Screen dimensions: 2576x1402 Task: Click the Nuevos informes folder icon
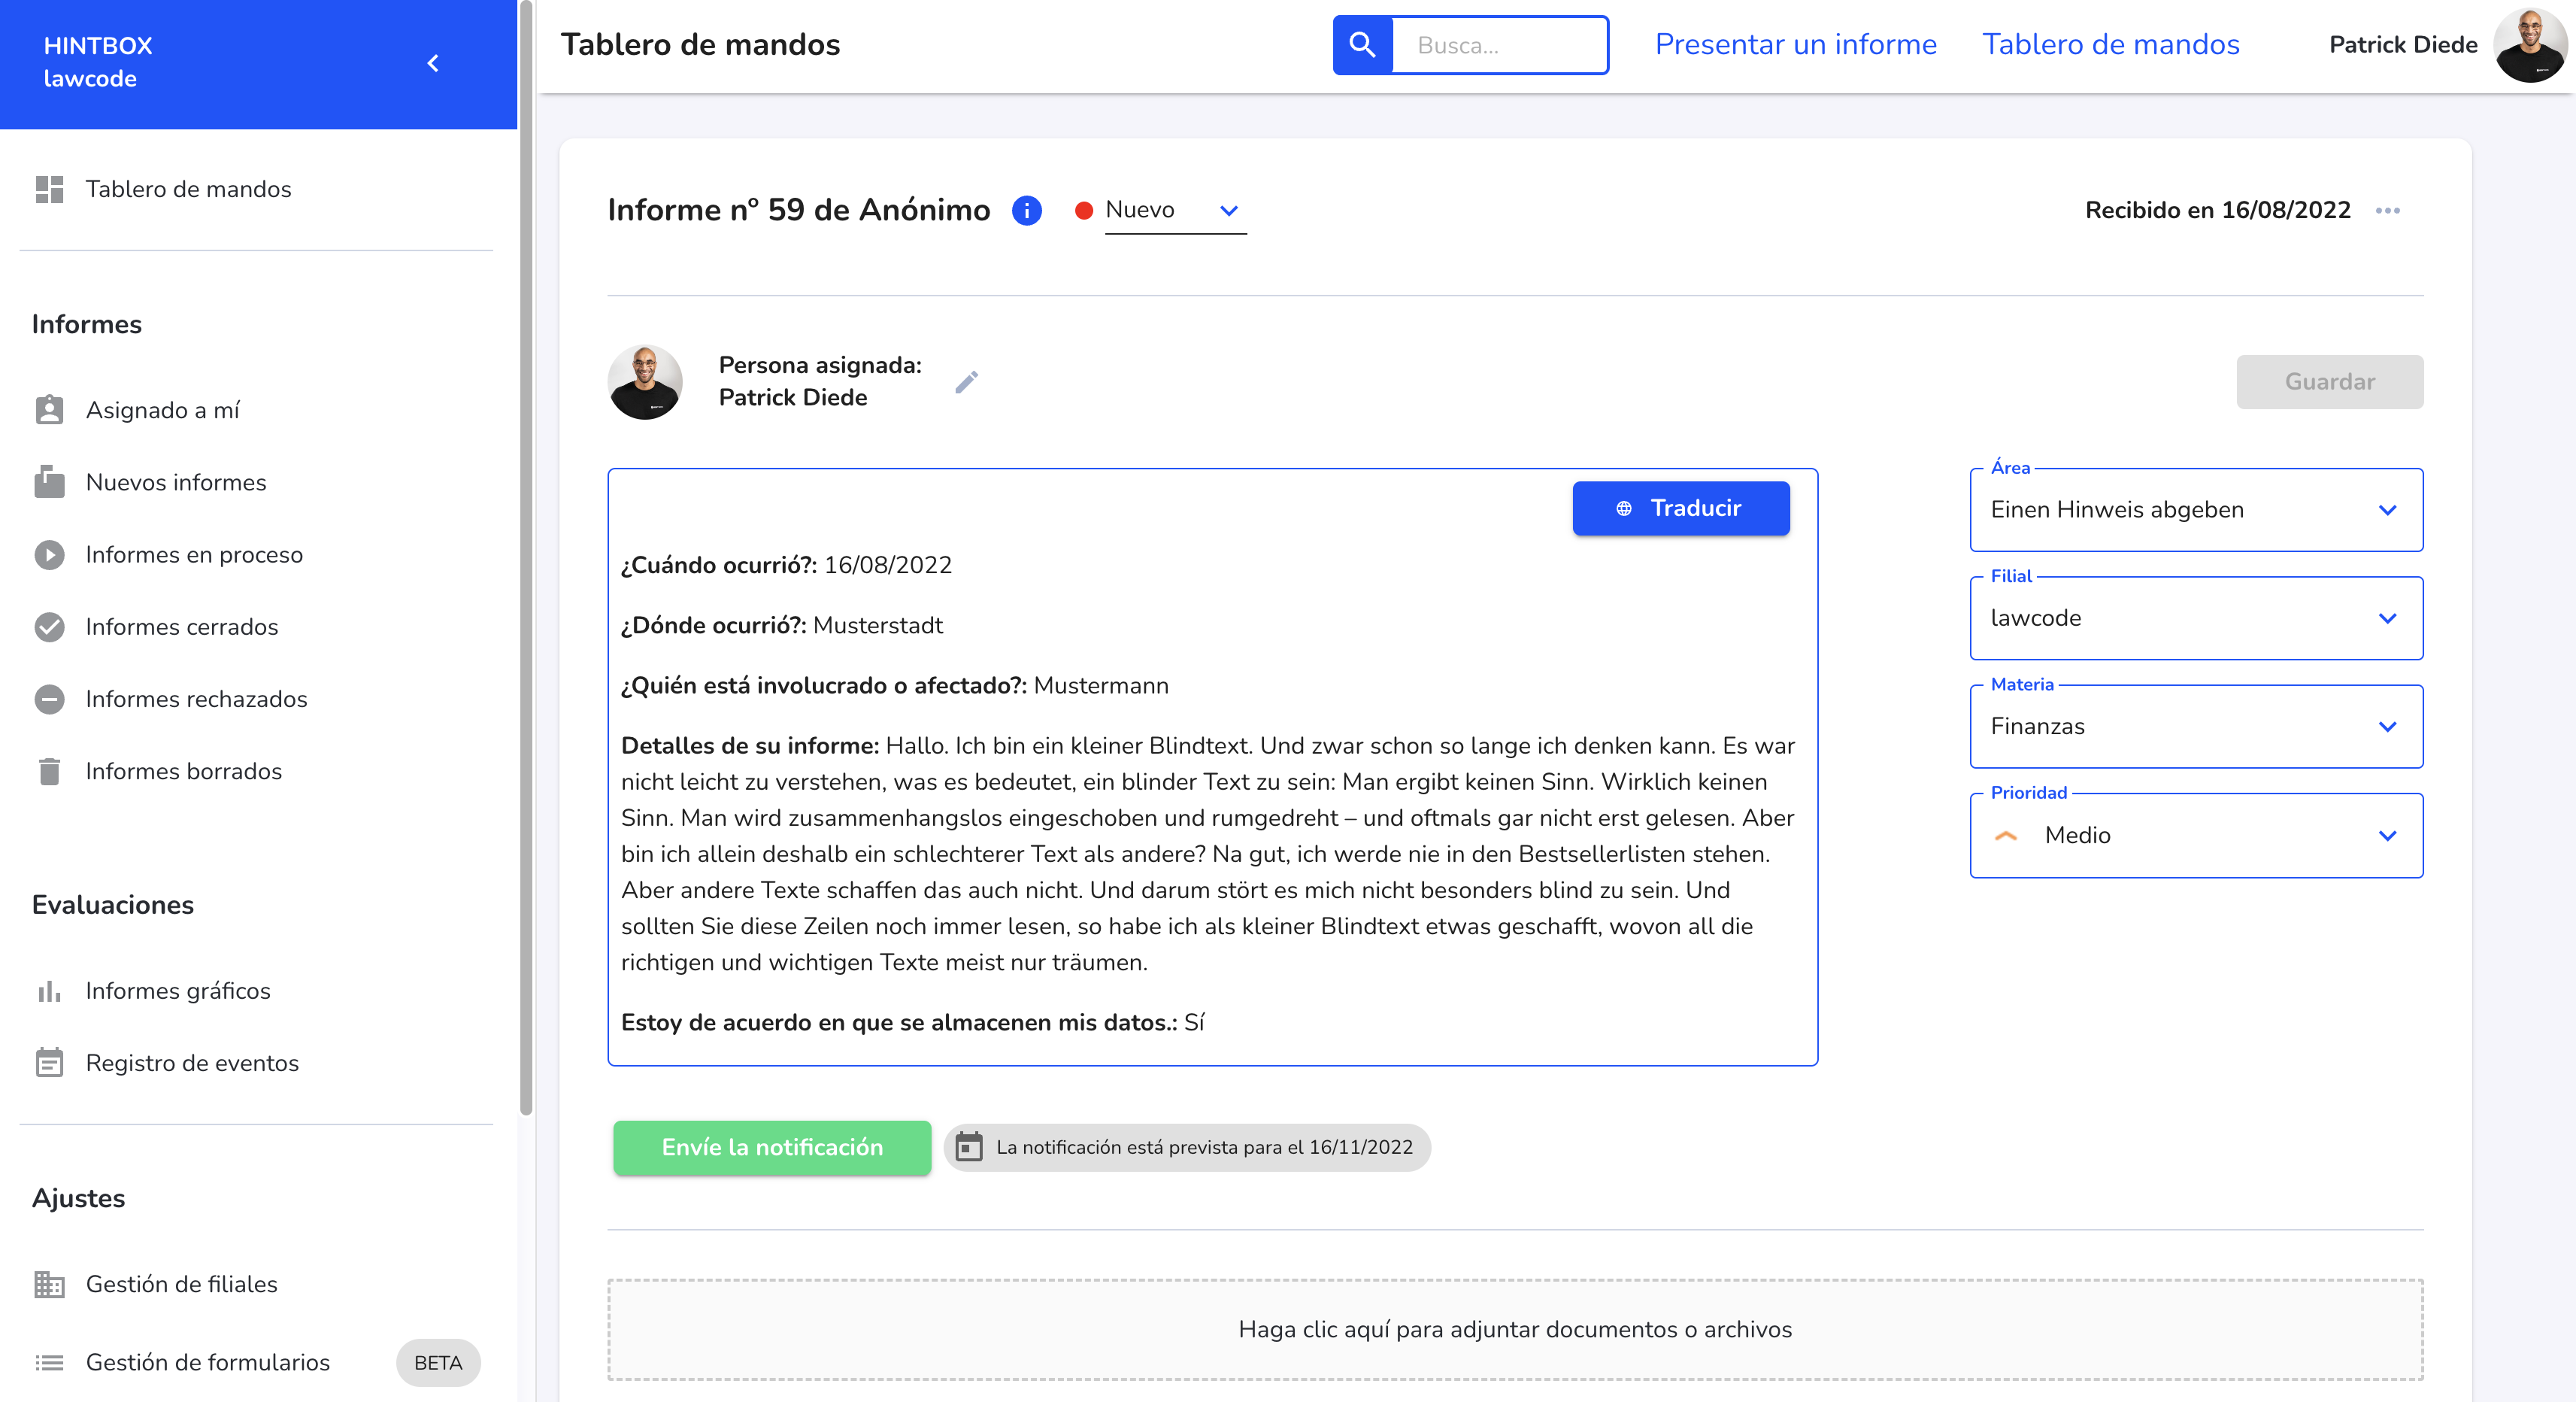point(49,482)
